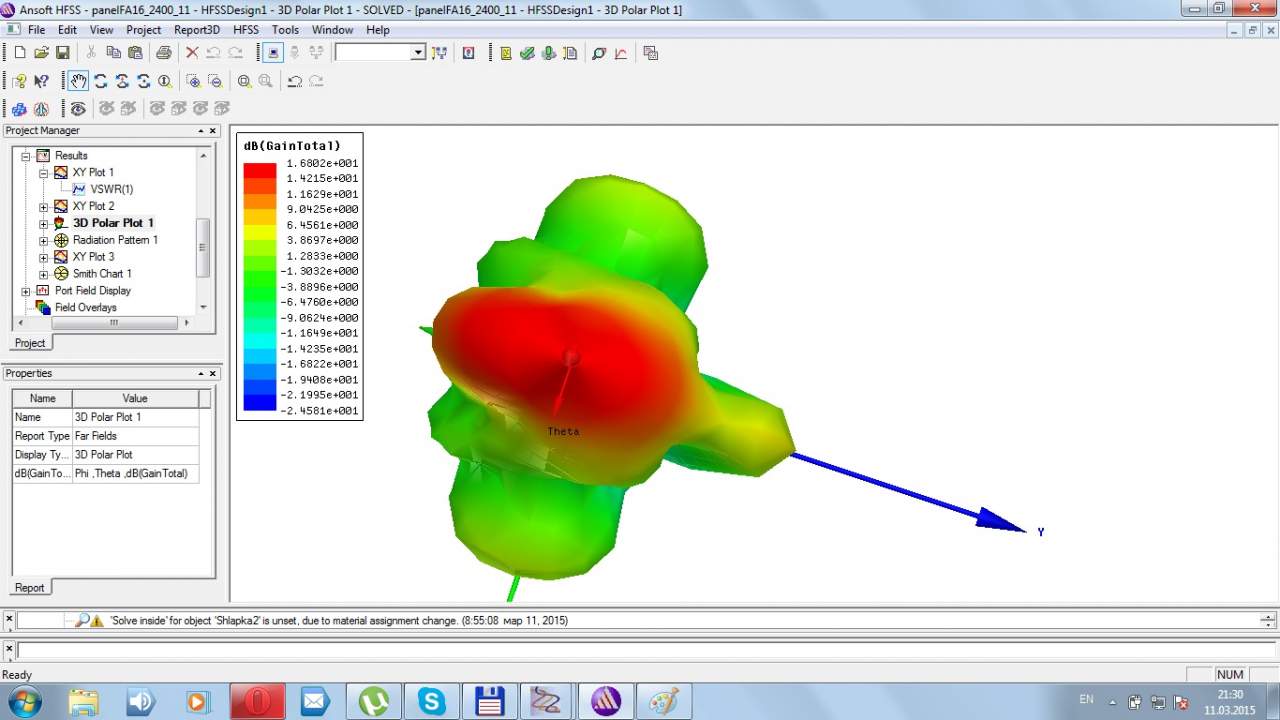This screenshot has height=720, width=1280.
Task: Toggle the eye visibility icon
Action: (x=78, y=108)
